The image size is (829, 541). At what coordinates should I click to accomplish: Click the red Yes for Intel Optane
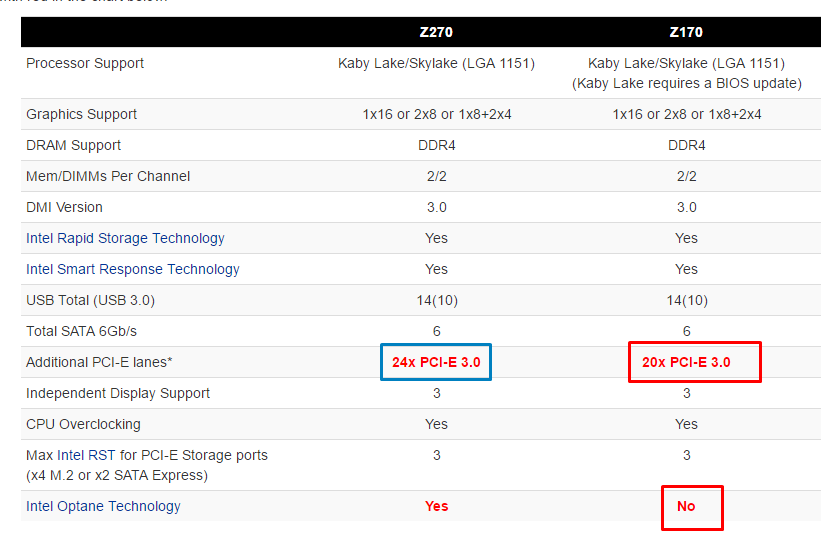pos(436,506)
